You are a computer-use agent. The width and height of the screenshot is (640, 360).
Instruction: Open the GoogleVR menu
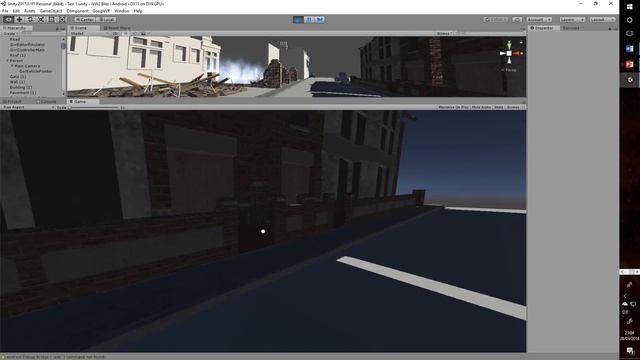[x=101, y=11]
